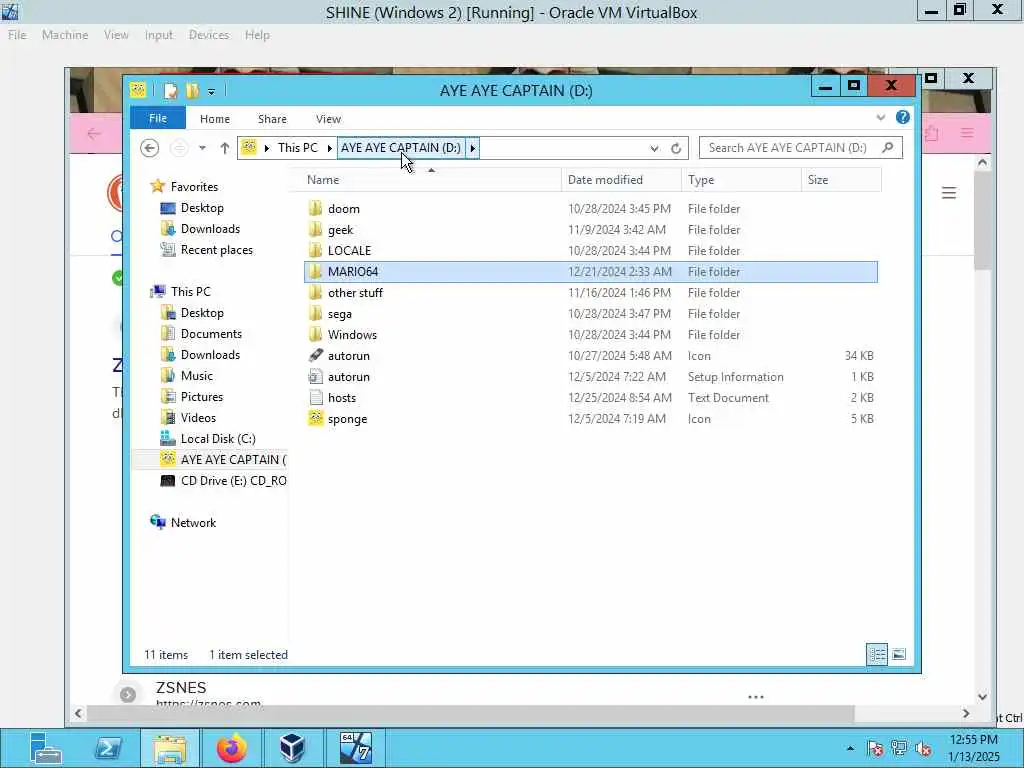1024x768 pixels.
Task: Select the LOCALE folder
Action: point(349,251)
